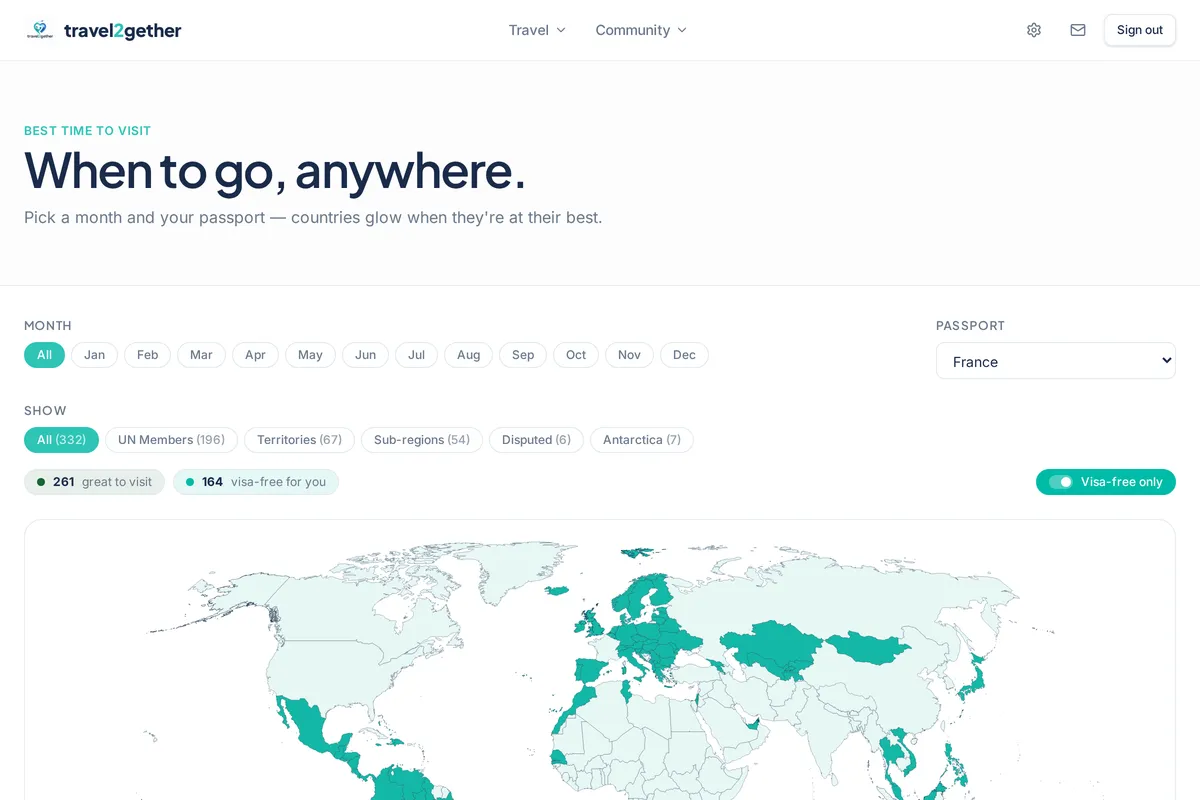This screenshot has height=800, width=1200.
Task: Show Disputed (6) regions
Action: point(536,440)
